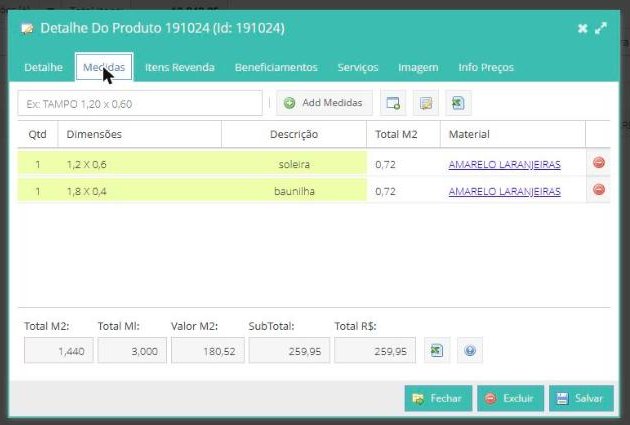Open the Beneficiamentos tab
Viewport: 630px width, 425px height.
[x=276, y=67]
